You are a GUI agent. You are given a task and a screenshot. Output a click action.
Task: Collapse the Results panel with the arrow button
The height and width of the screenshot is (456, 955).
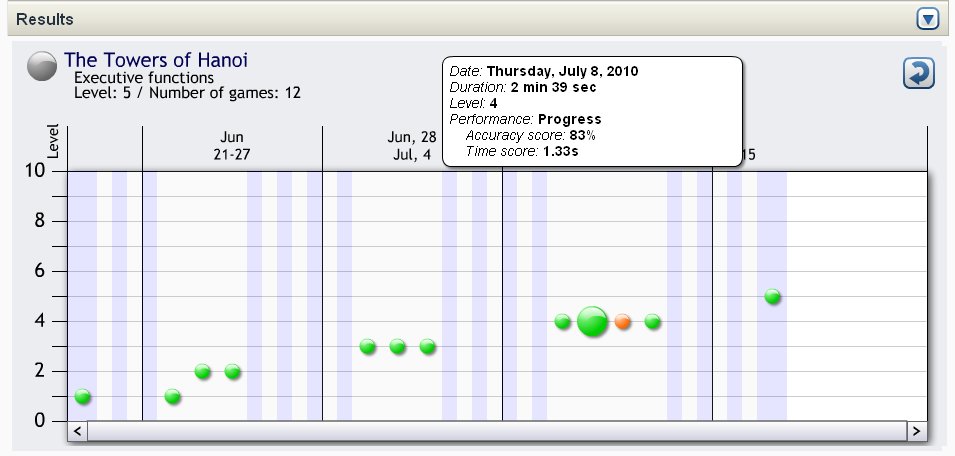928,19
